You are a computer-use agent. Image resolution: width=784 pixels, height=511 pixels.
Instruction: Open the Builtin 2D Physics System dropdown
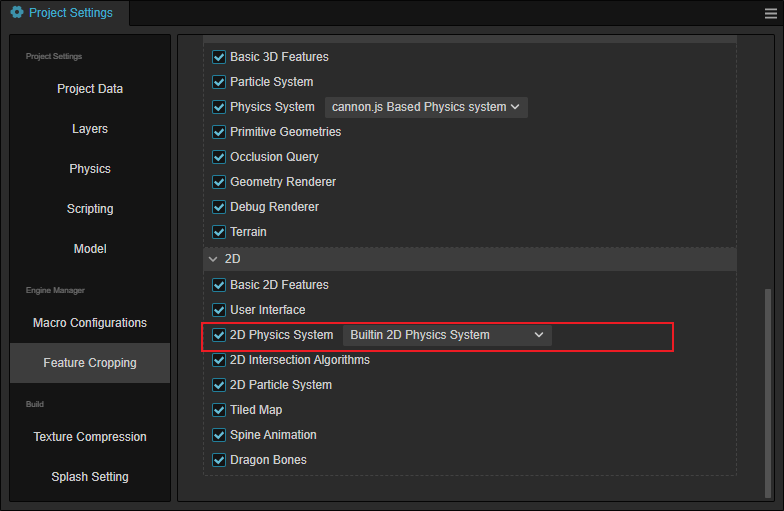(446, 335)
